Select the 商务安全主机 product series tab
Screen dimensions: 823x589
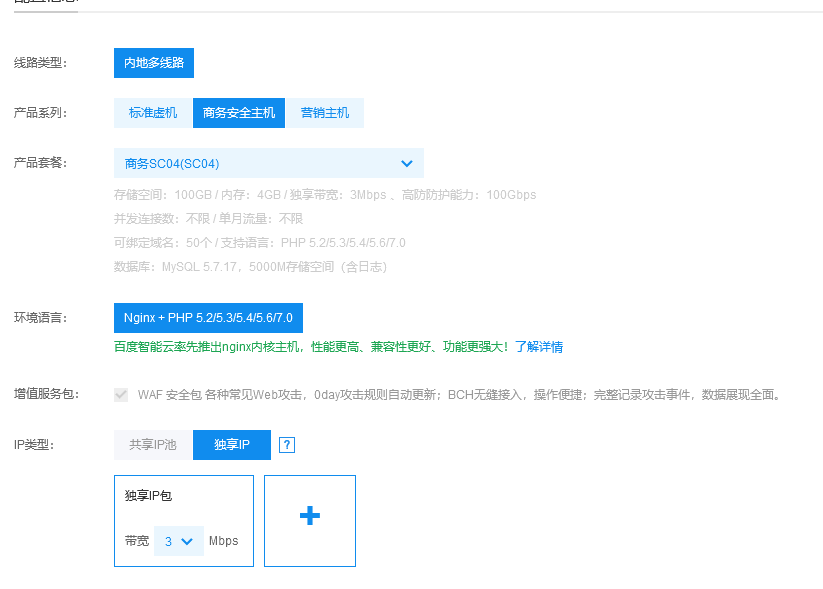(239, 113)
